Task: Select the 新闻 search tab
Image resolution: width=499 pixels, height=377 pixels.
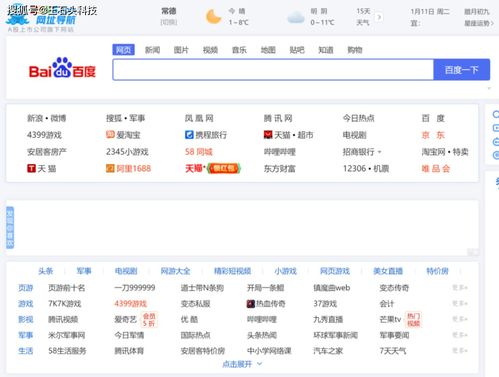Action: click(152, 50)
